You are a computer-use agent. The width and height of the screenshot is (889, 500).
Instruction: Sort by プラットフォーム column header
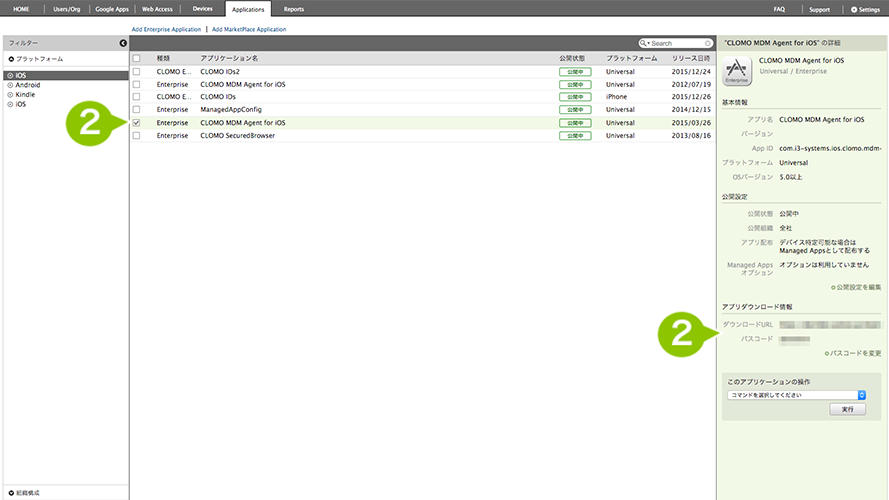click(632, 58)
